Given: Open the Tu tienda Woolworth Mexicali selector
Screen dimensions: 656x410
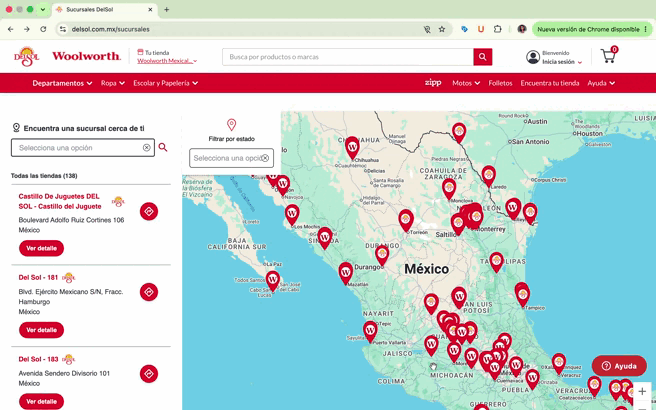Looking at the screenshot, I should click(167, 61).
